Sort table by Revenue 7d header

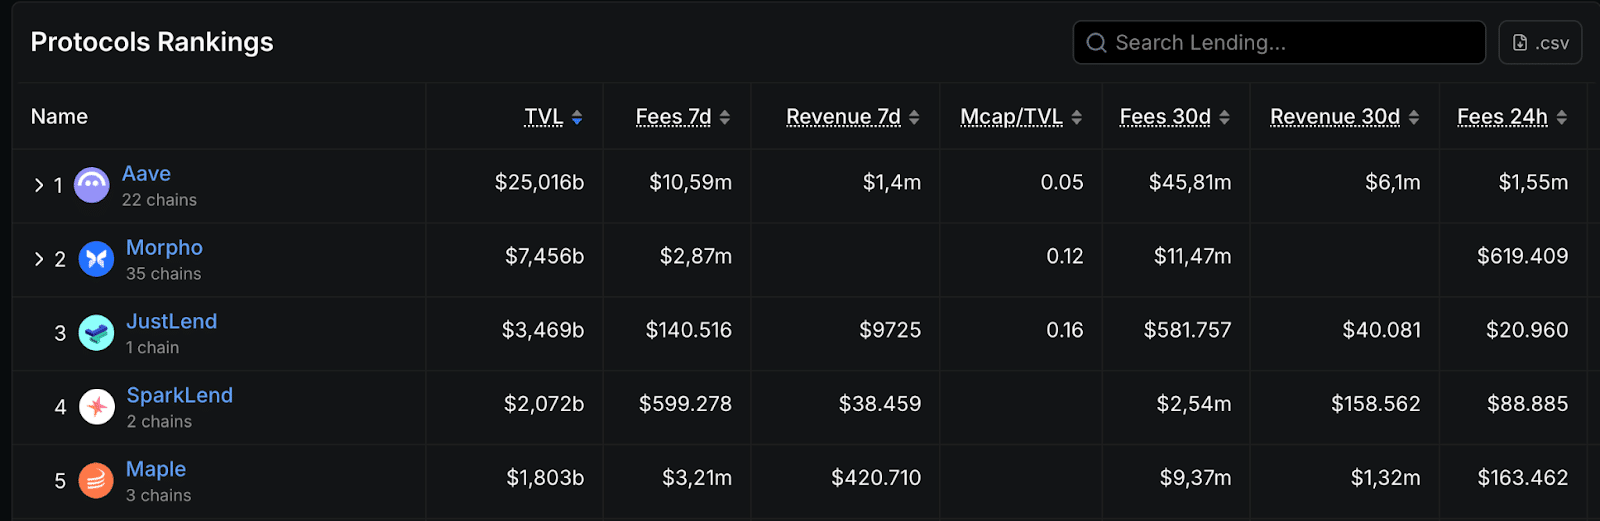pos(843,117)
